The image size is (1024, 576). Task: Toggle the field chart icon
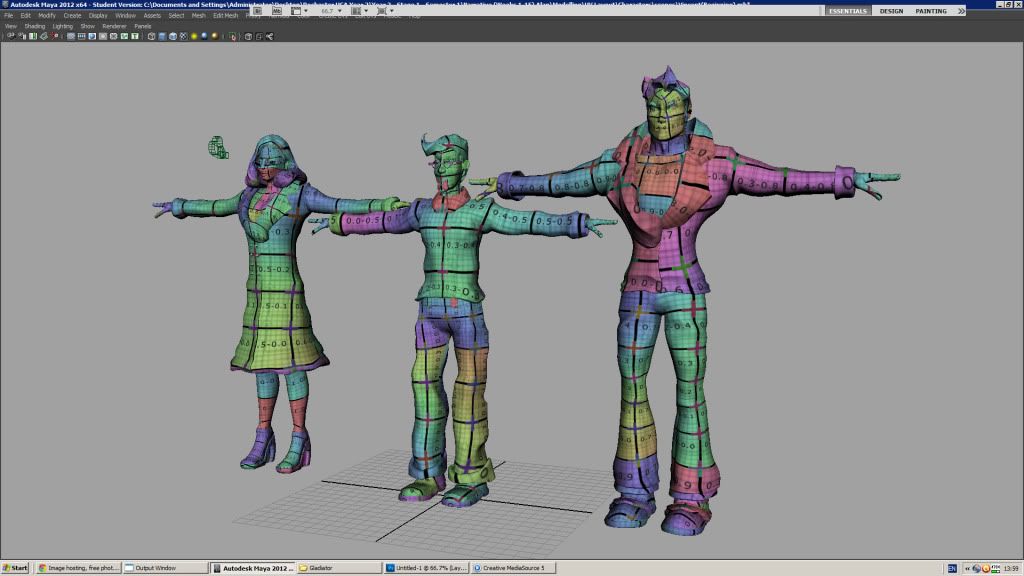pos(114,37)
